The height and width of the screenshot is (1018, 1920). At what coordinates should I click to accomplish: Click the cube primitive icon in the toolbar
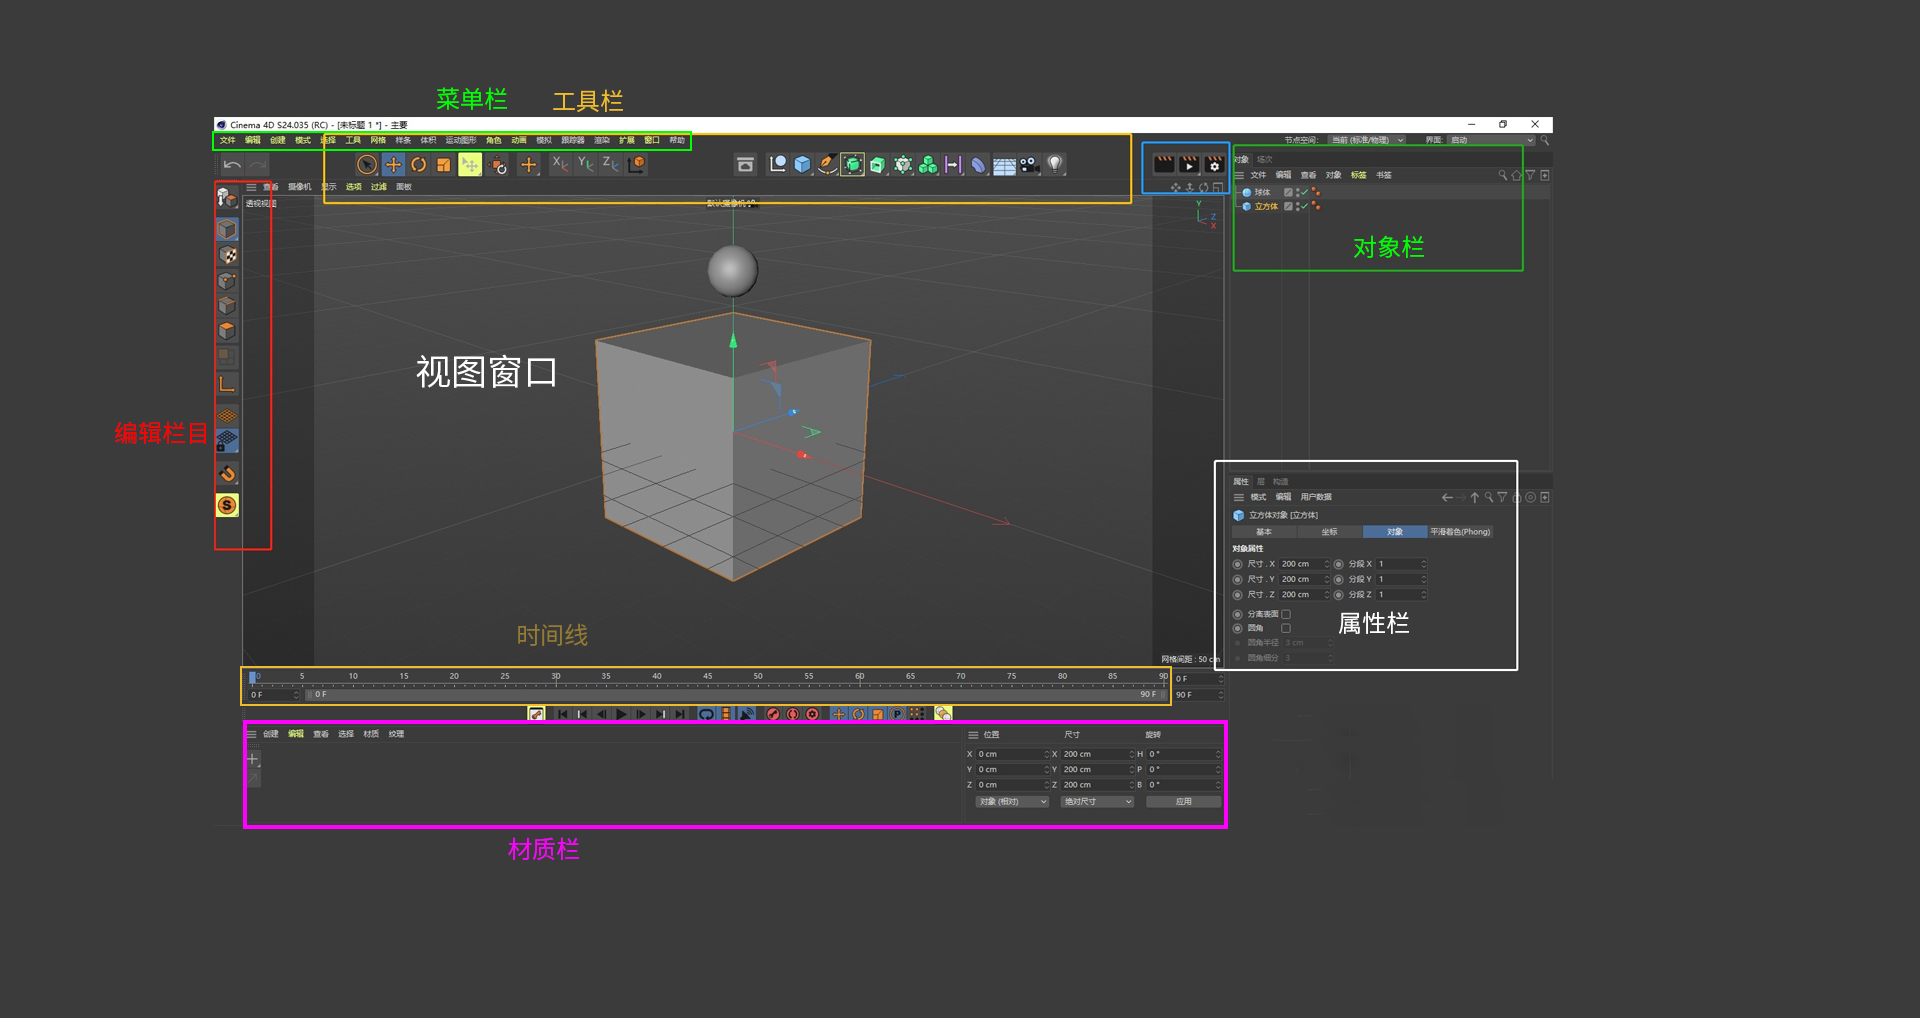(x=802, y=164)
